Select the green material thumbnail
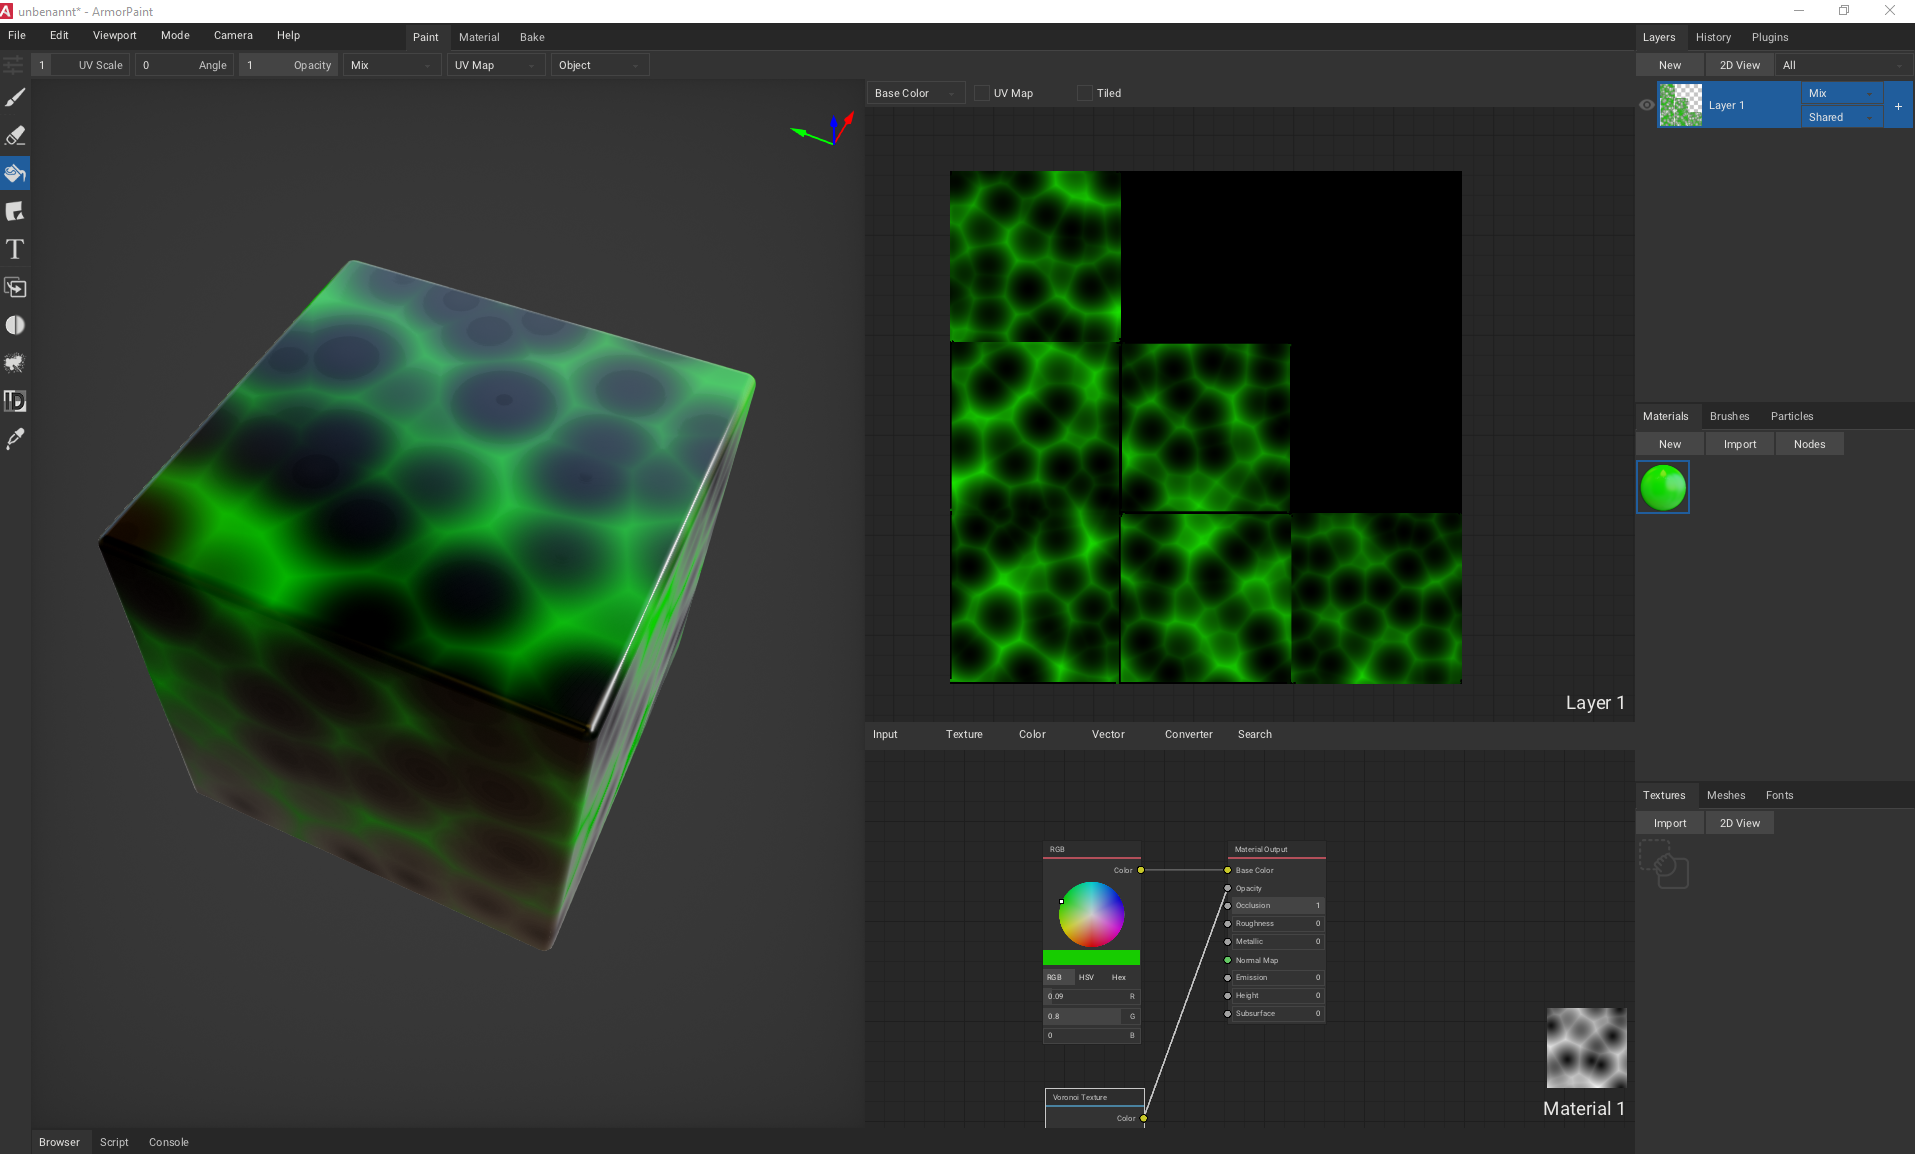Image resolution: width=1915 pixels, height=1154 pixels. [x=1663, y=487]
